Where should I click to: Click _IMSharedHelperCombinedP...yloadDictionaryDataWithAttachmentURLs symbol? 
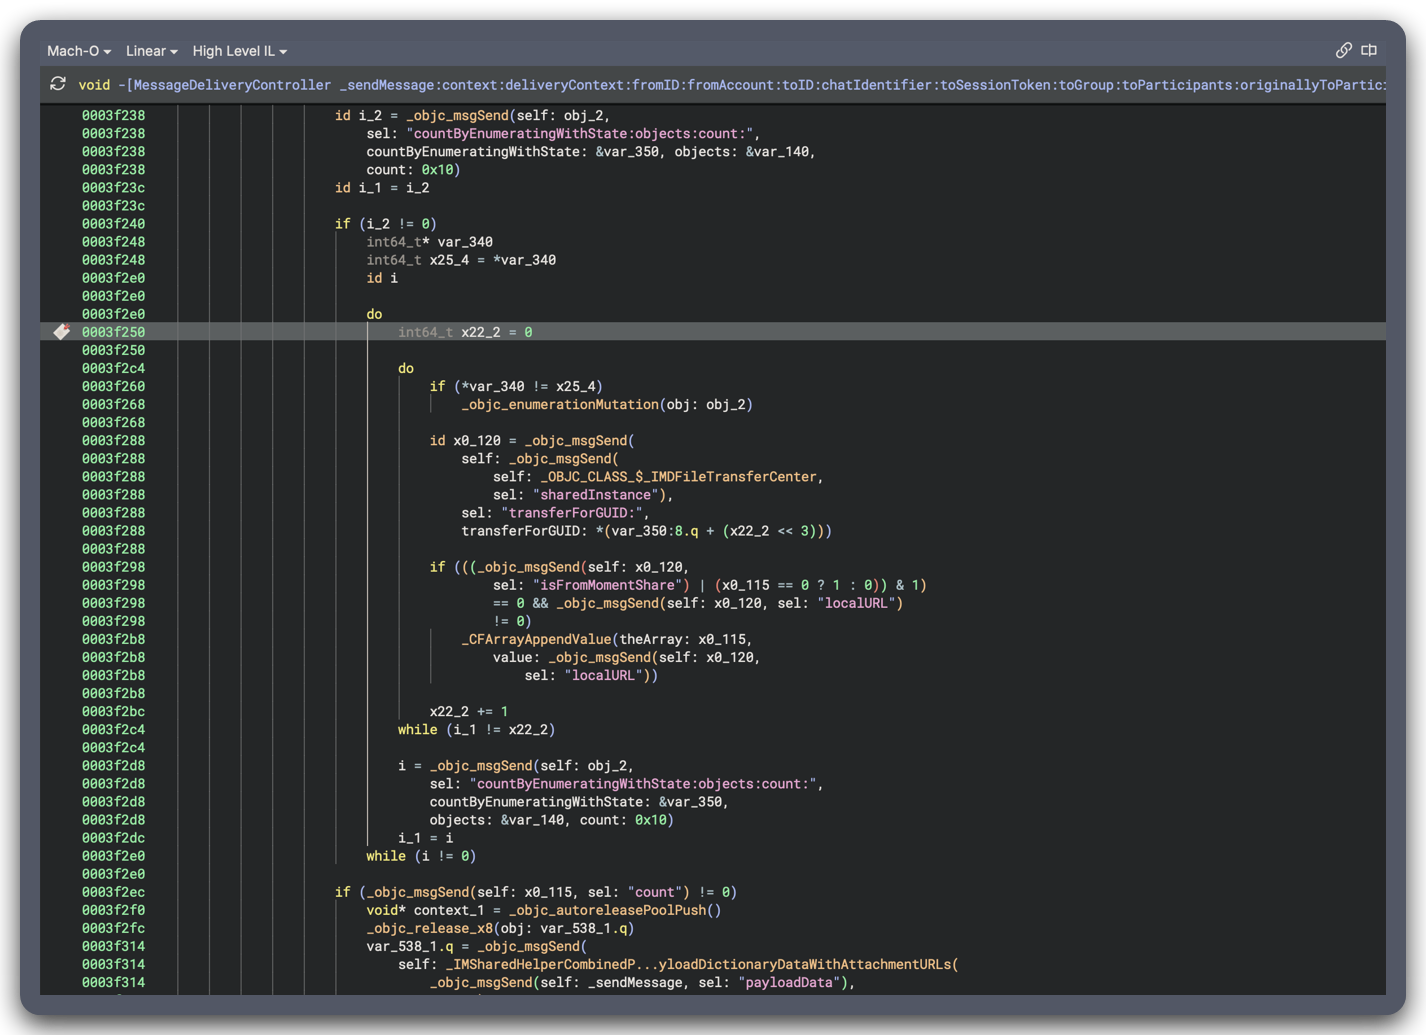tap(698, 964)
